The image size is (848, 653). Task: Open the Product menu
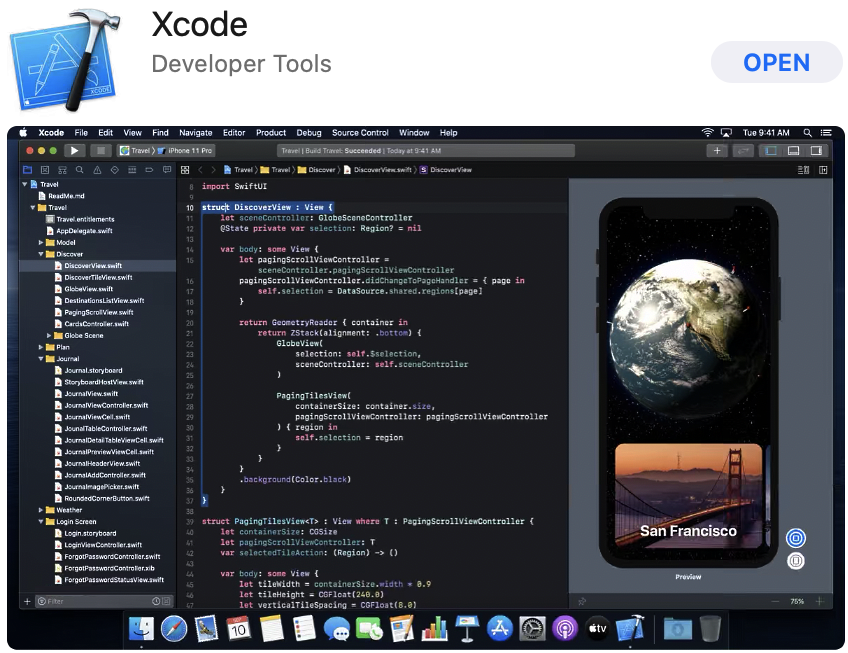click(x=271, y=133)
